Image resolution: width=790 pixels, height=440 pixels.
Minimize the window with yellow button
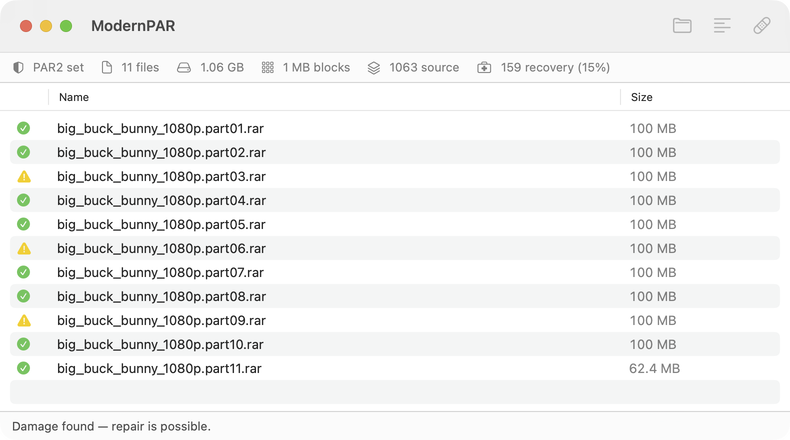point(46,26)
